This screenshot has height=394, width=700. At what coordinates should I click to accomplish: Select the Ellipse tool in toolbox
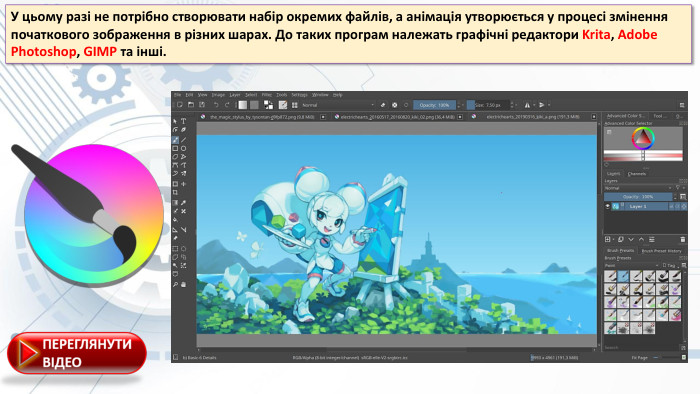coord(183,149)
